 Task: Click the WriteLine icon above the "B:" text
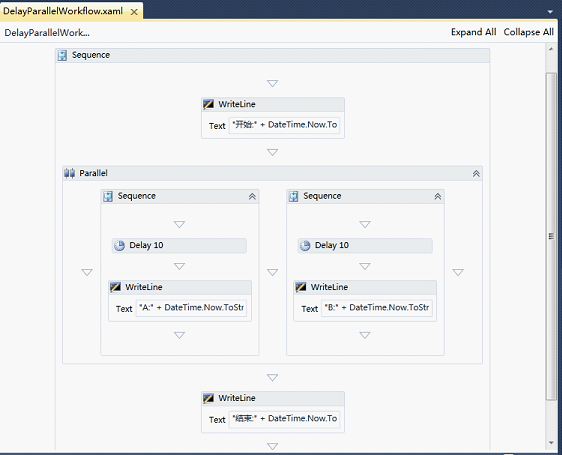301,287
